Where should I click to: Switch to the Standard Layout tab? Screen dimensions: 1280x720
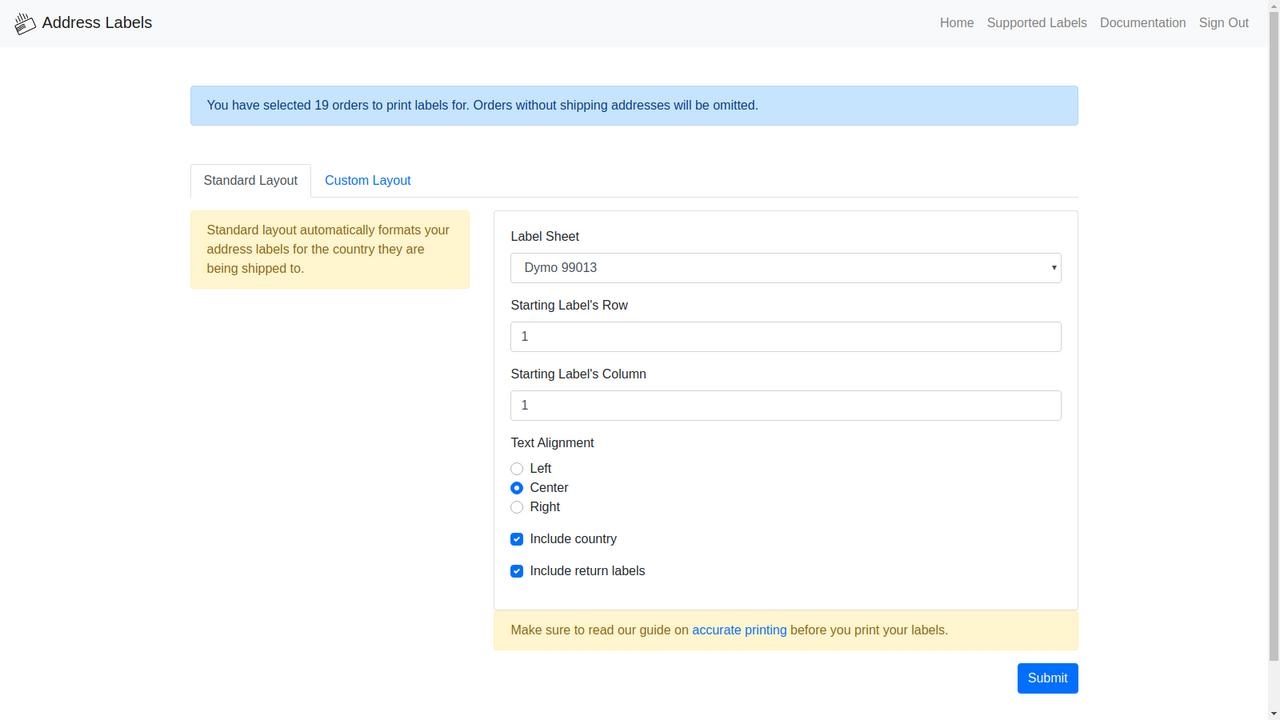tap(250, 181)
